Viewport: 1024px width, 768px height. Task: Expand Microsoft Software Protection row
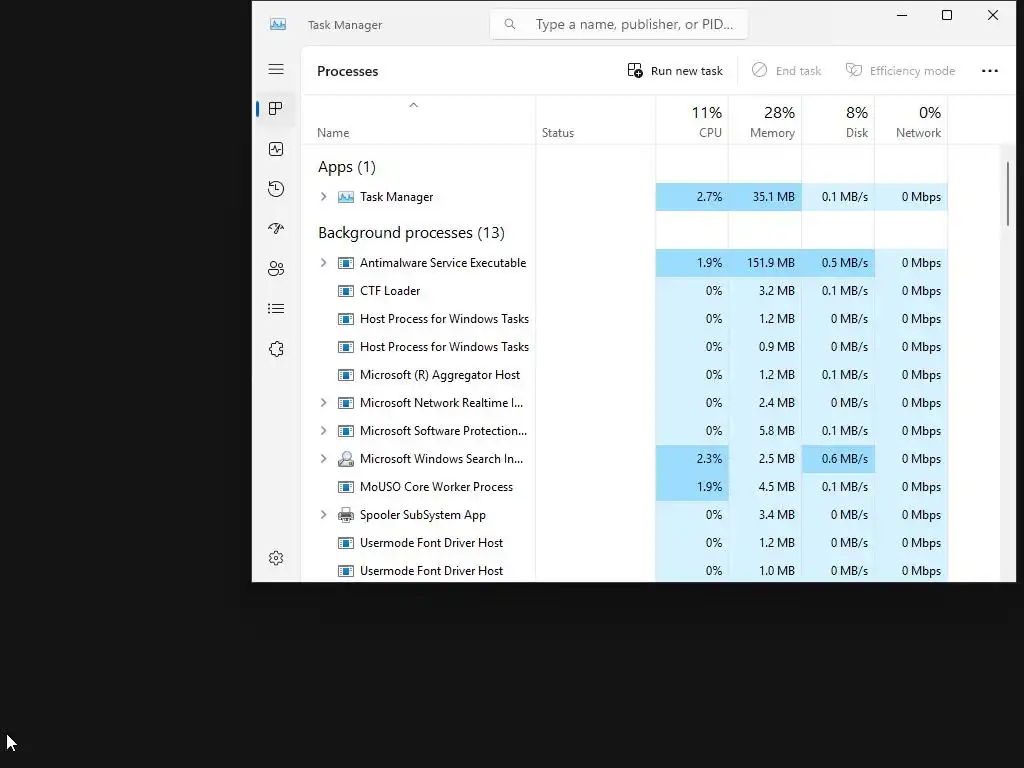click(323, 431)
